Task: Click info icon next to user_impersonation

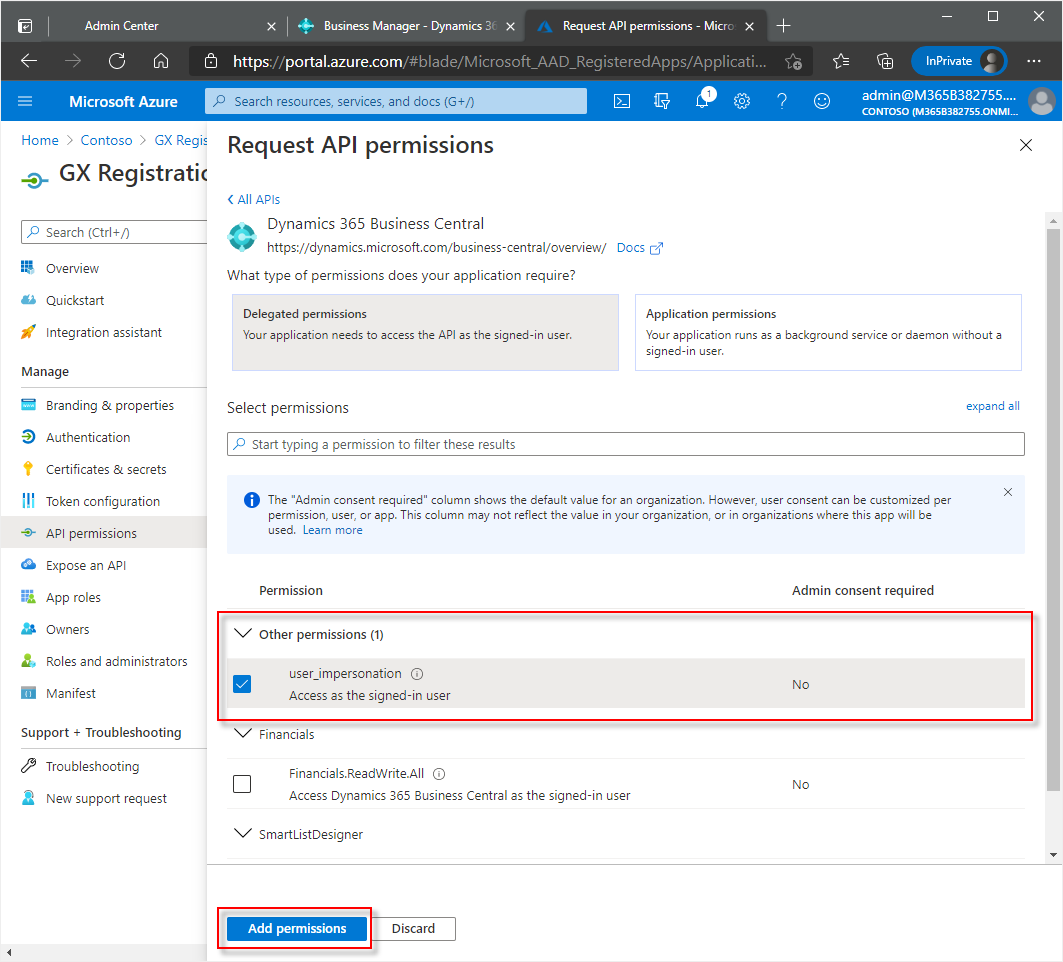Action: pos(417,674)
